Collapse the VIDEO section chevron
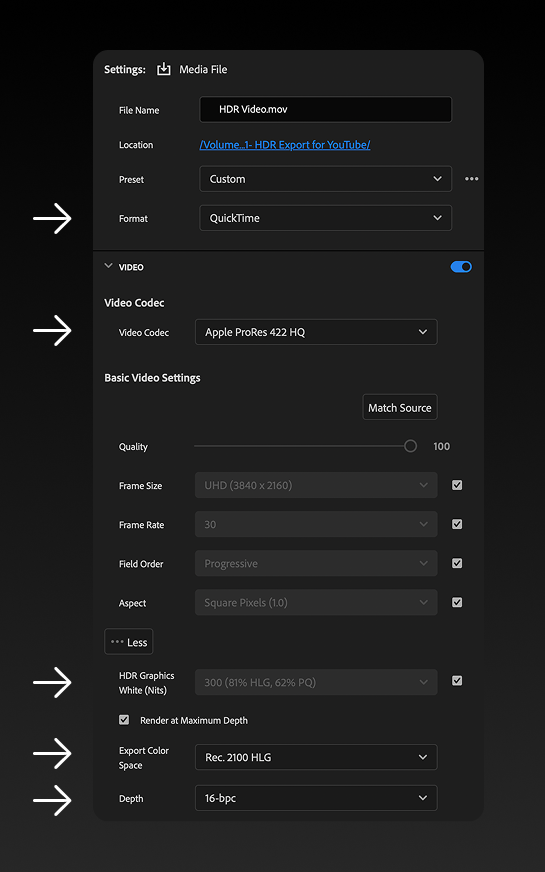The image size is (545, 872). point(108,266)
